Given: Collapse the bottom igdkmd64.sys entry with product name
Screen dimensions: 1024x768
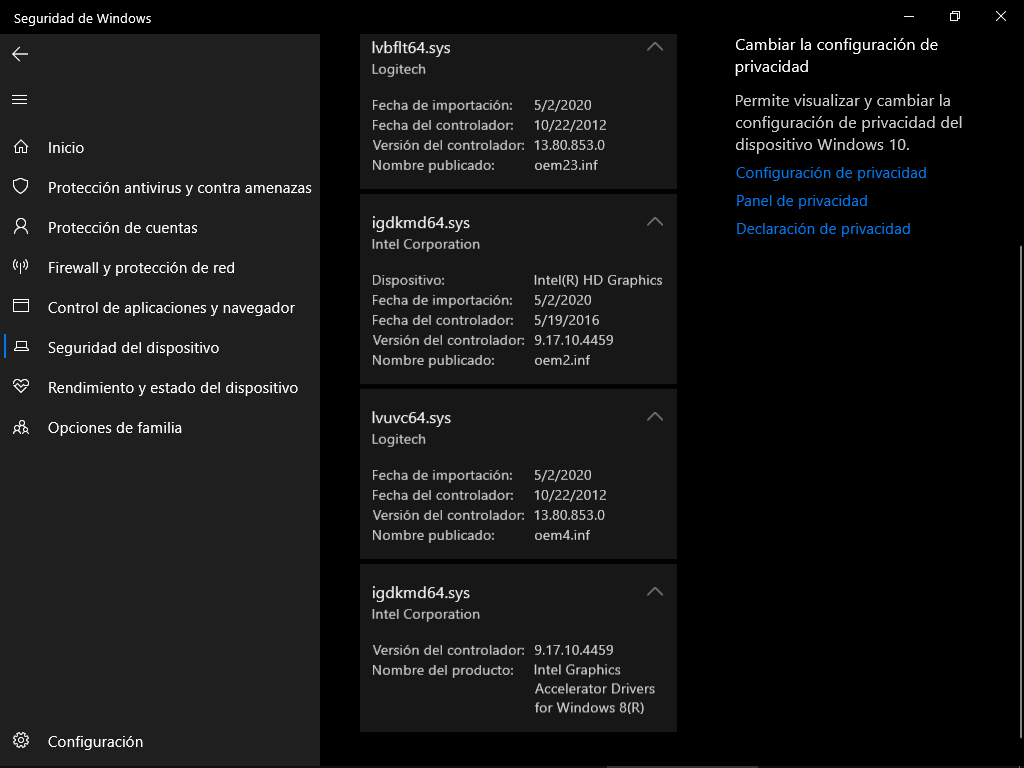Looking at the screenshot, I should click(x=654, y=592).
